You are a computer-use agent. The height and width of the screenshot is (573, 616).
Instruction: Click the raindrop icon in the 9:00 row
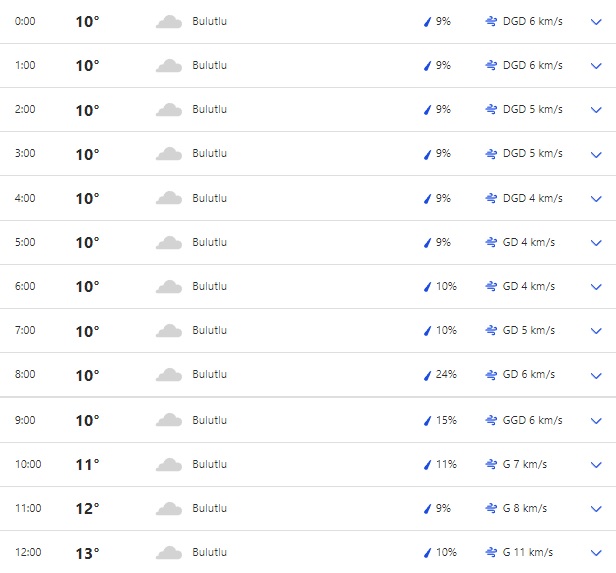[x=427, y=420]
